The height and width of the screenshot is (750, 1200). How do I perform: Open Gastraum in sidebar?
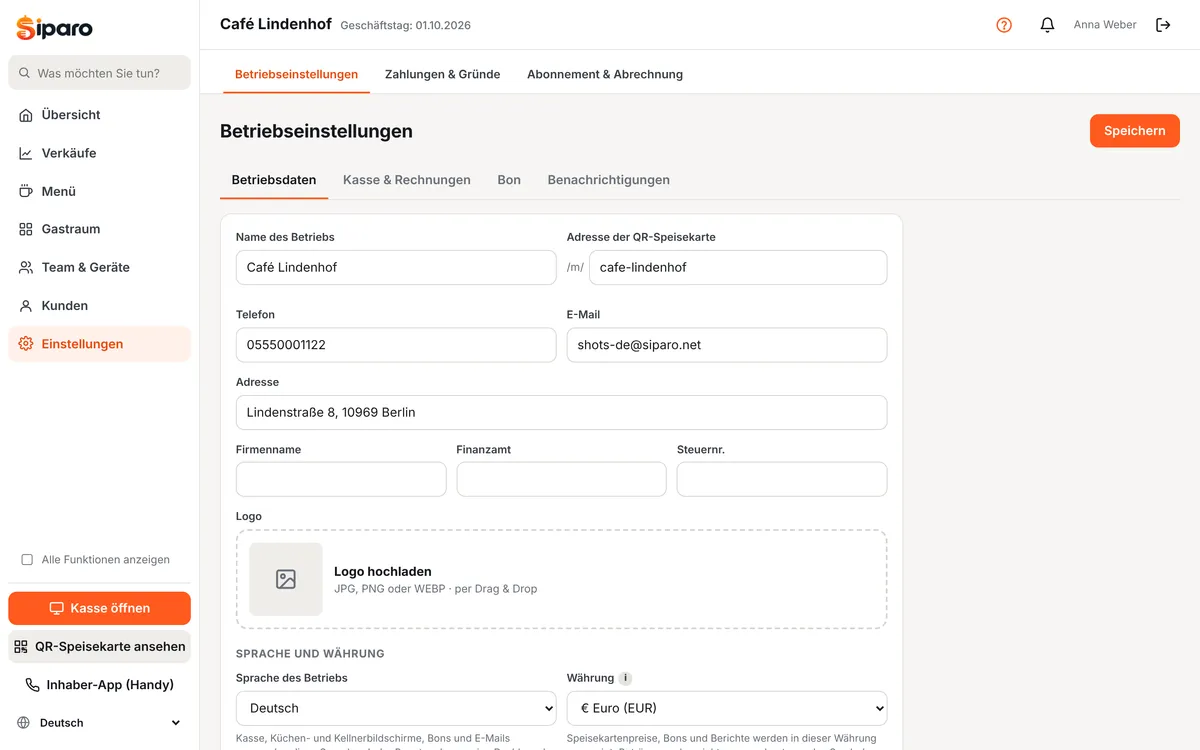tap(99, 229)
